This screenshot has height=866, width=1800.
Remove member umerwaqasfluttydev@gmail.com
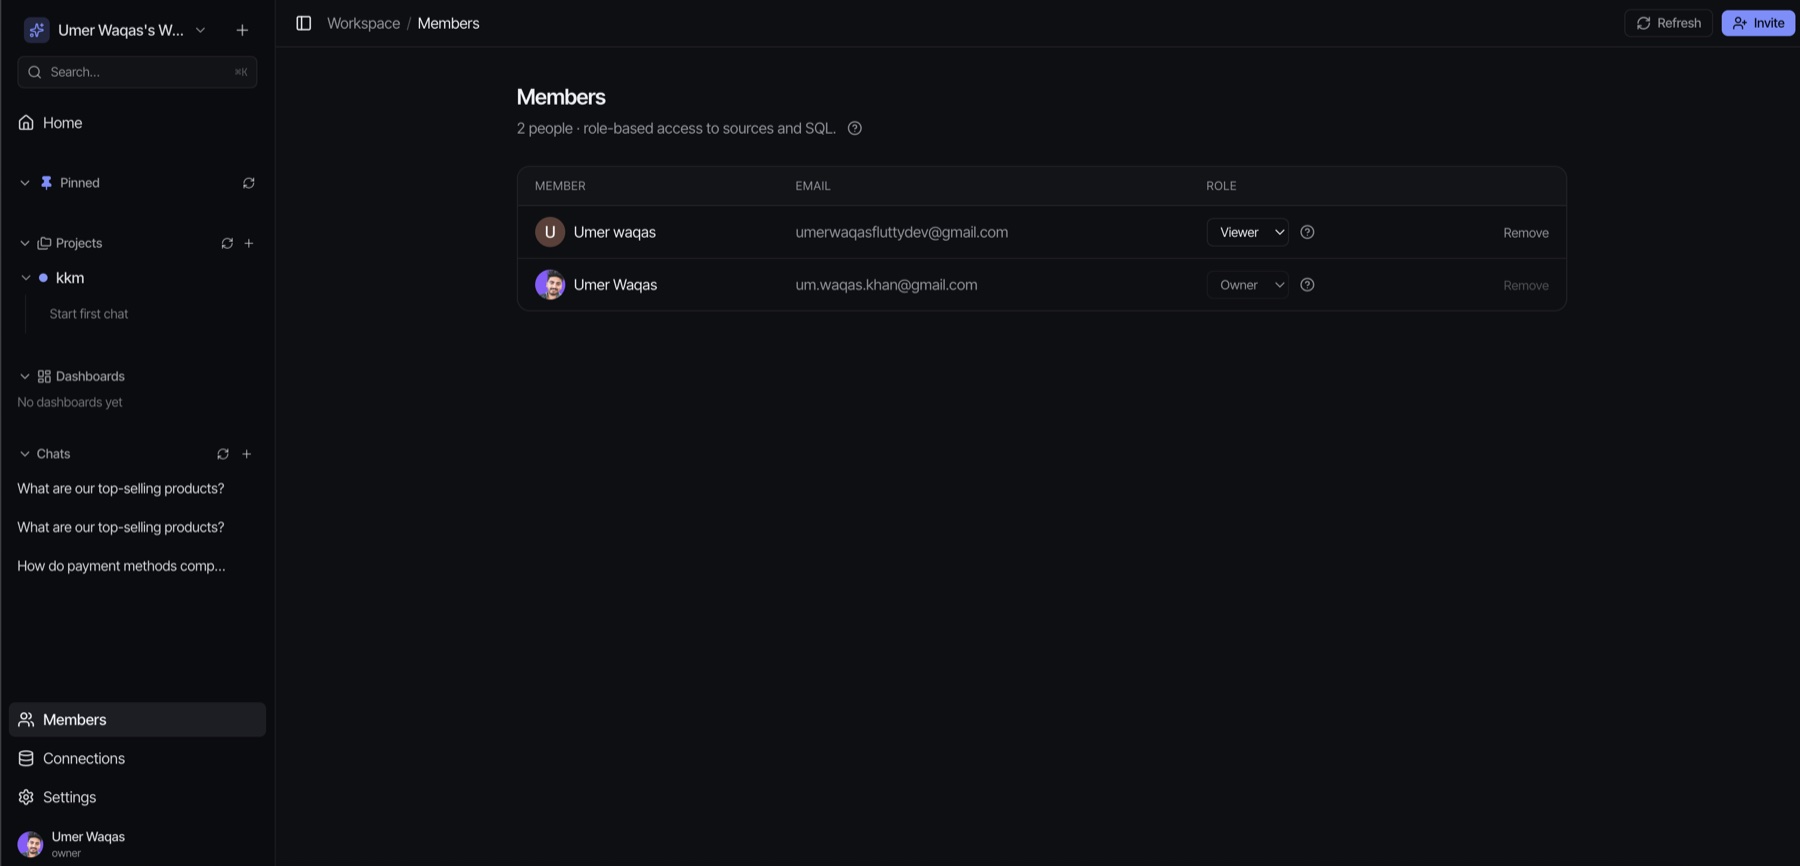click(x=1525, y=233)
